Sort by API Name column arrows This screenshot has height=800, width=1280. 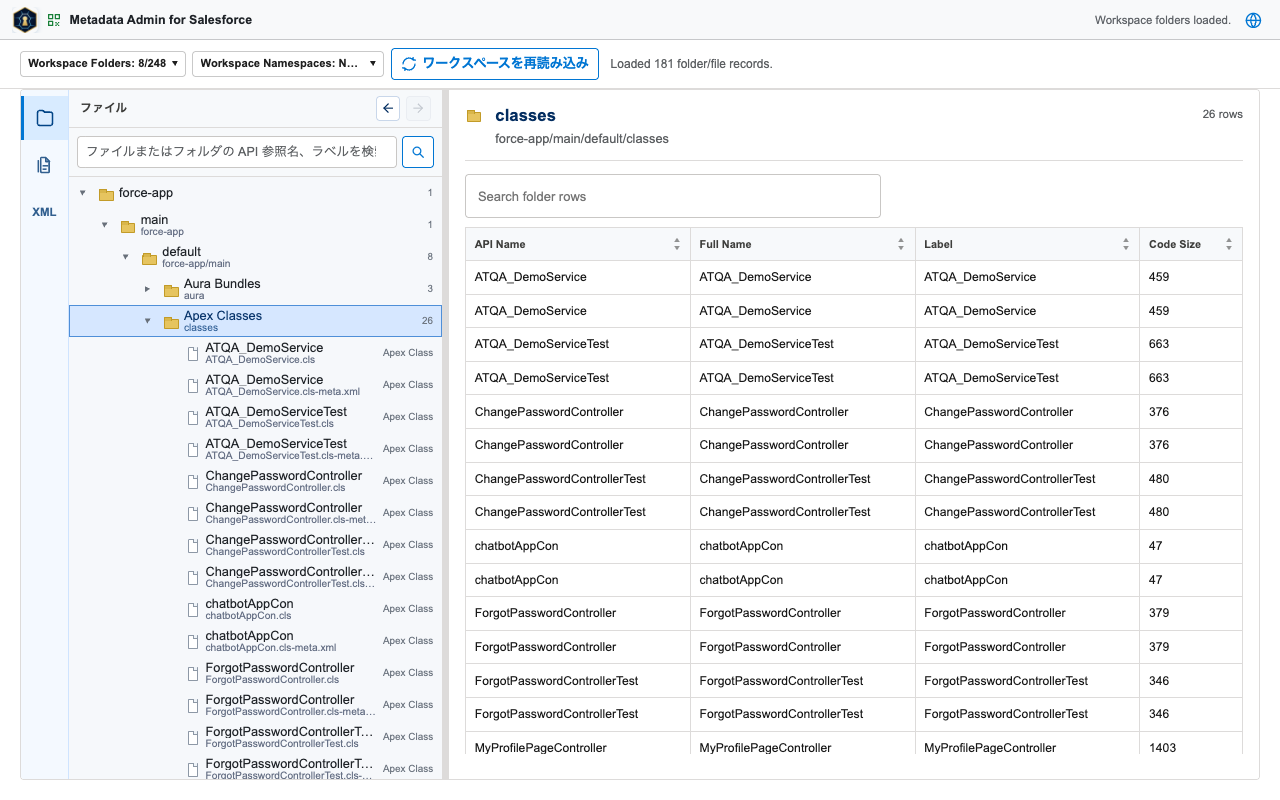677,244
